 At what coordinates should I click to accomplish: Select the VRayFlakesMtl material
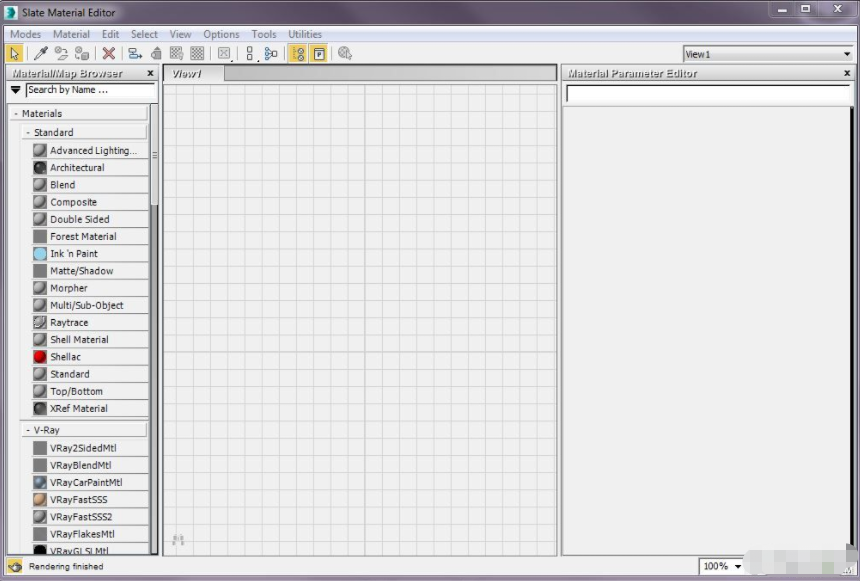[x=90, y=534]
